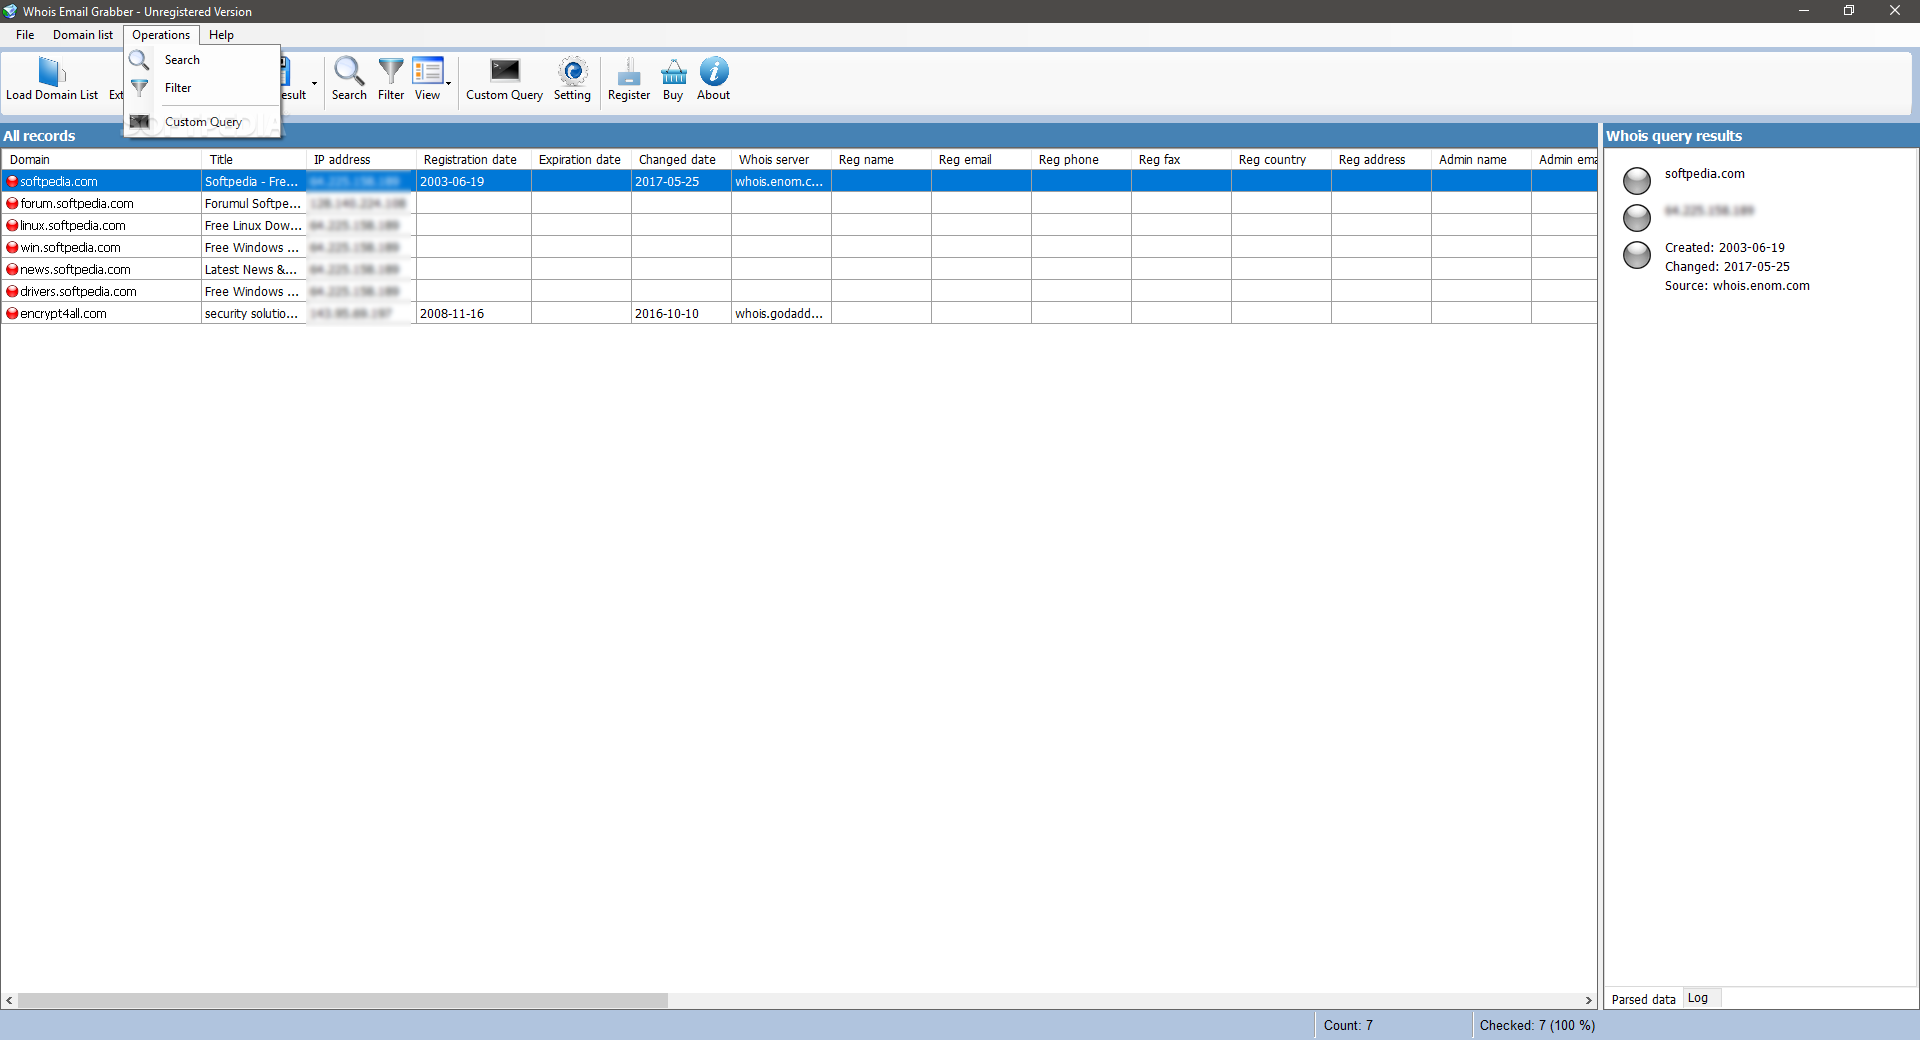This screenshot has width=1920, height=1040.
Task: Click the Register toolbar icon
Action: [629, 71]
